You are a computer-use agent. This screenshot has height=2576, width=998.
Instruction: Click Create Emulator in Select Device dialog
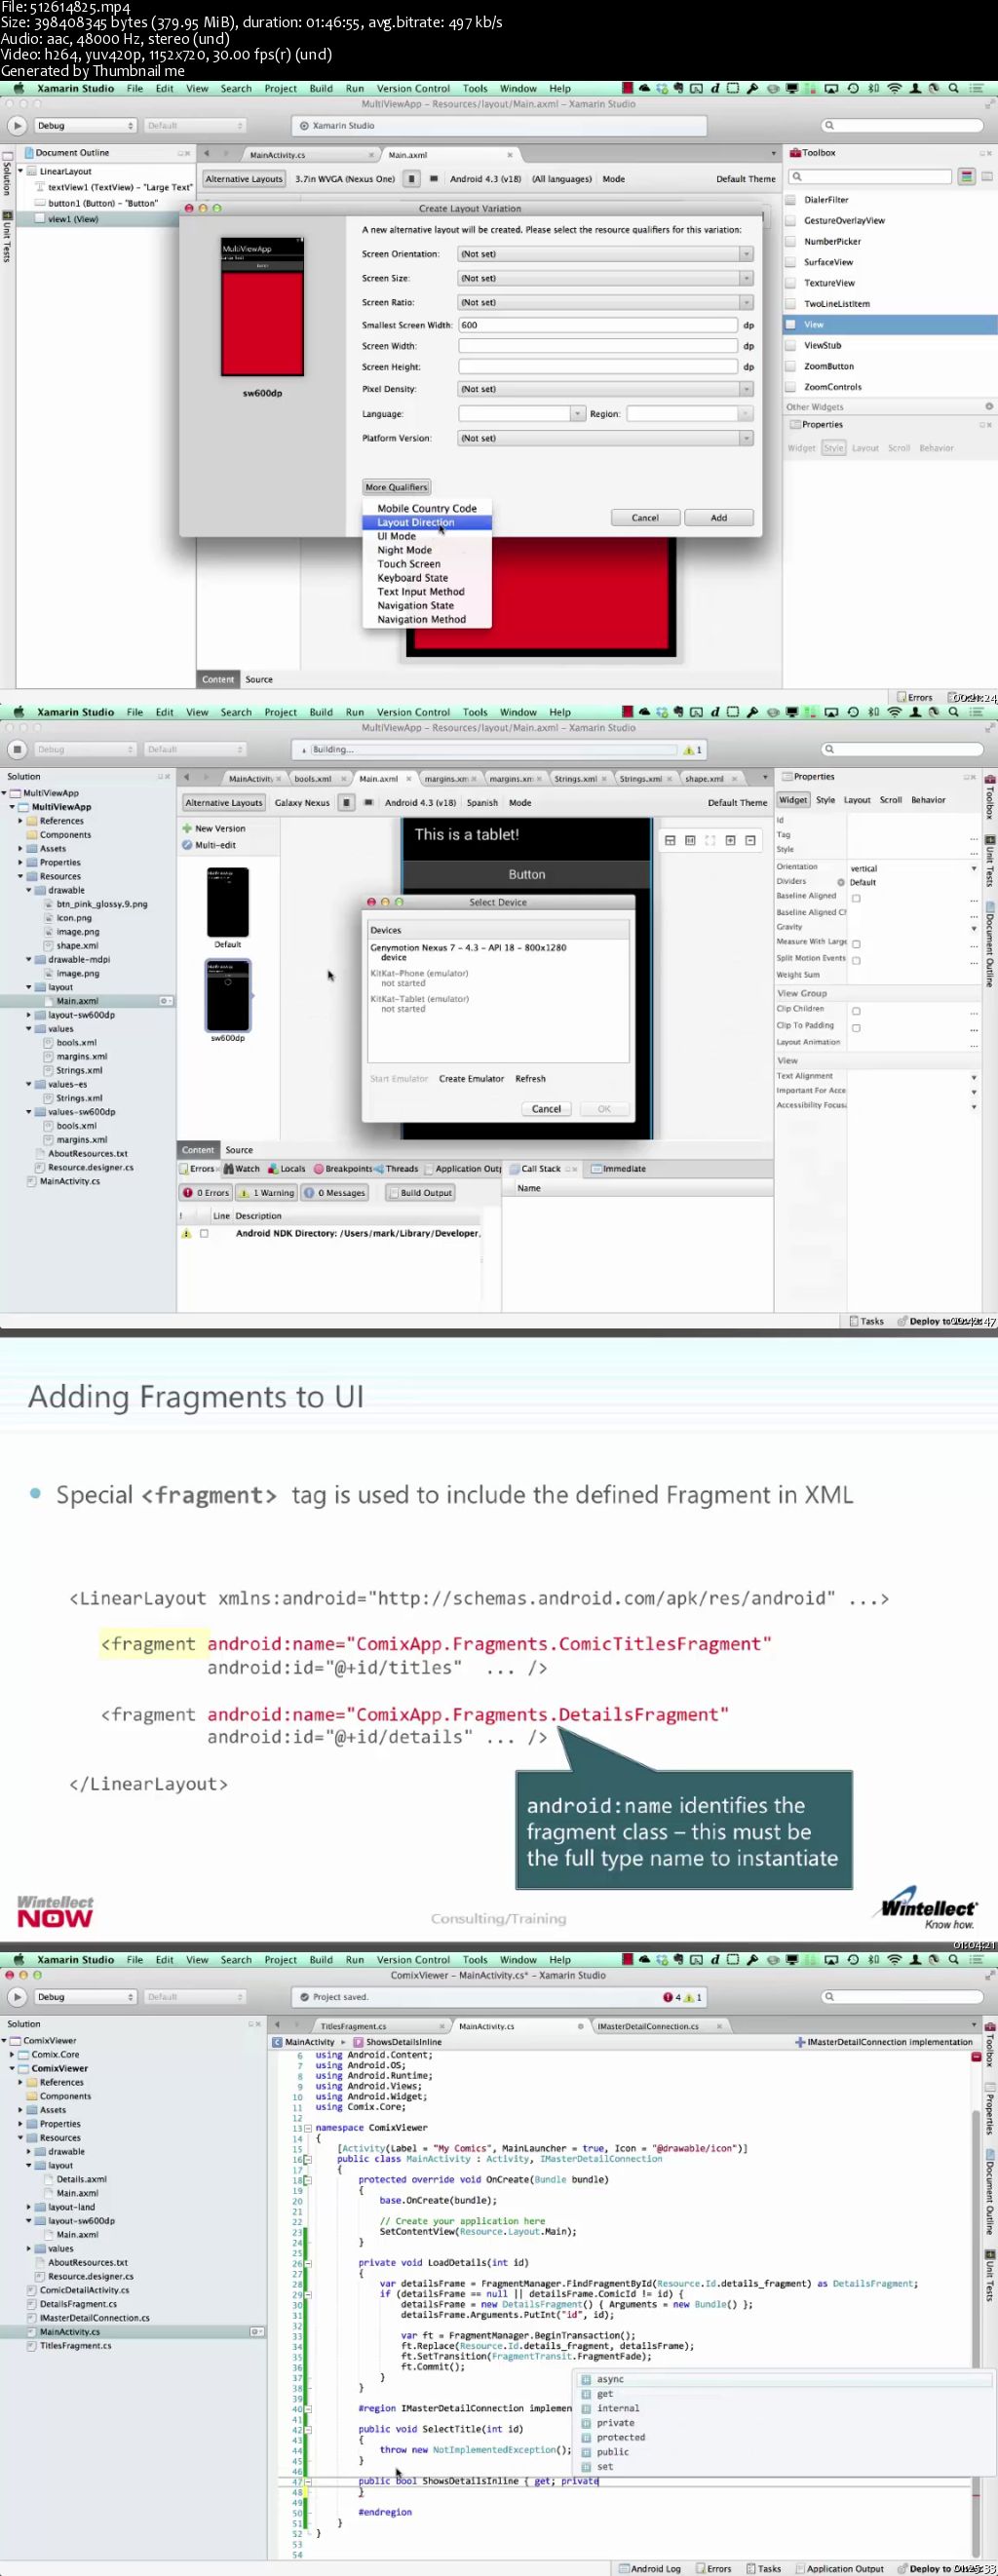click(x=471, y=1079)
